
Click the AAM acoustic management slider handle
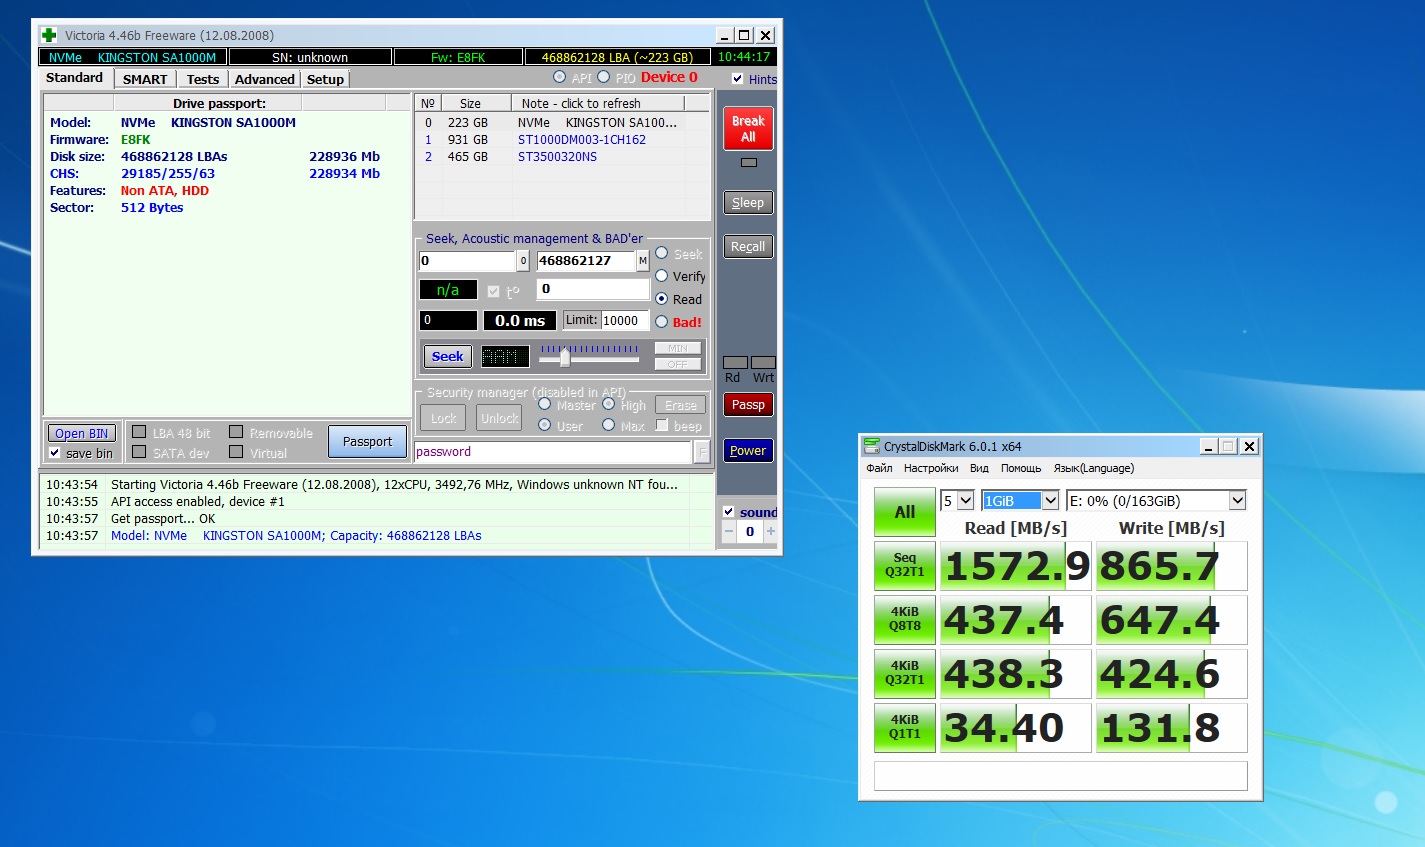pyautogui.click(x=565, y=357)
